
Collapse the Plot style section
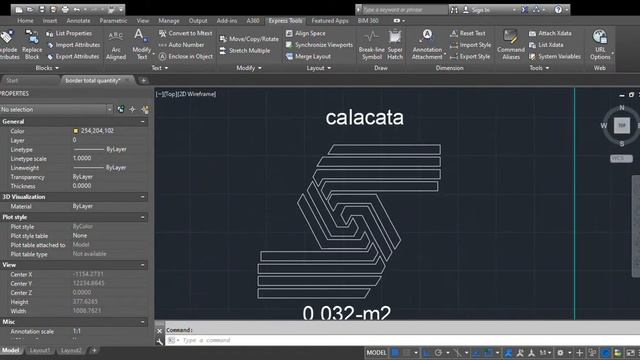142,217
